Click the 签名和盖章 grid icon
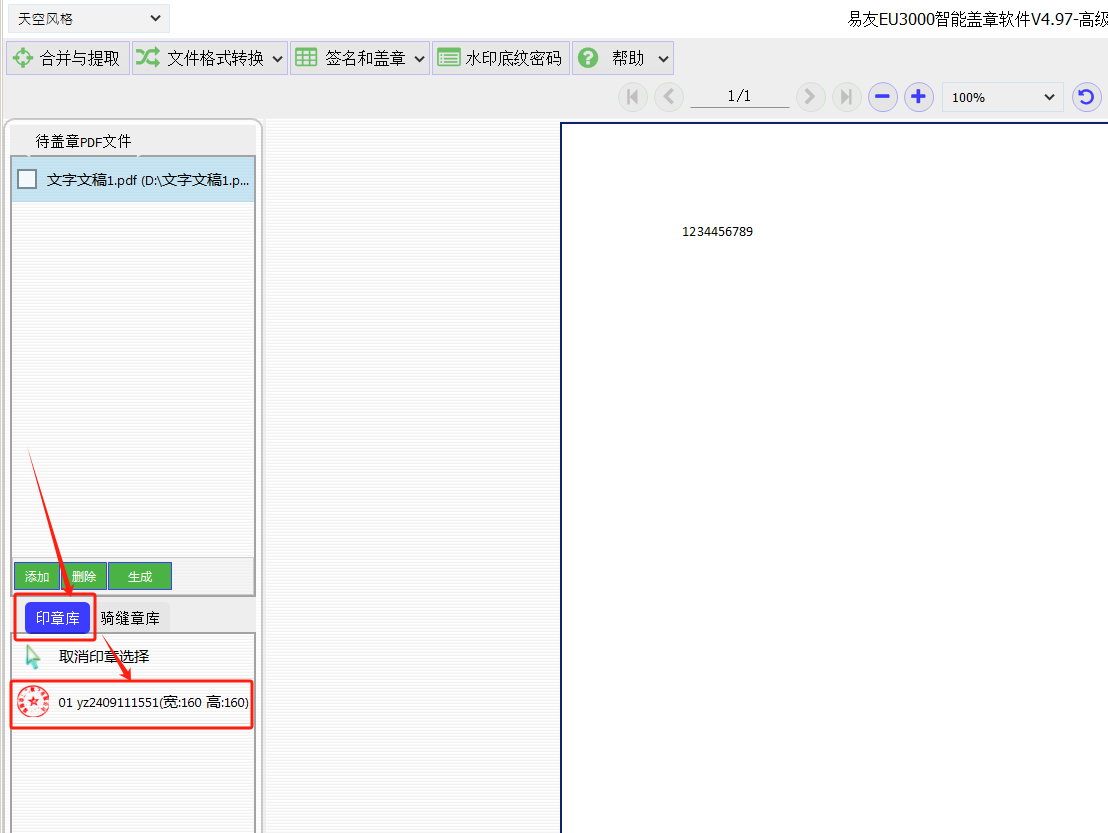 (306, 57)
